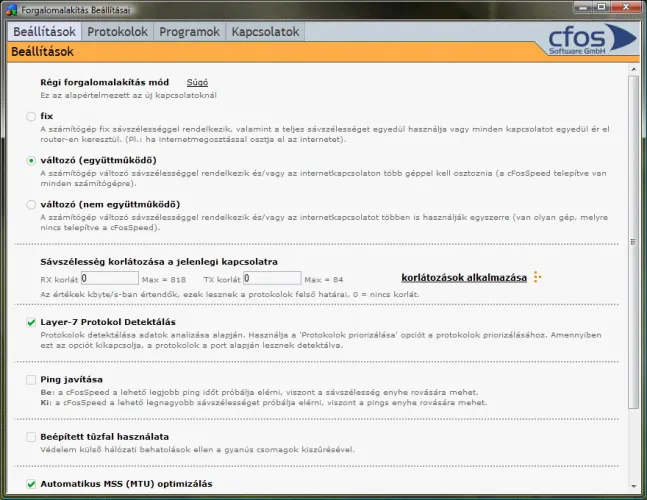Minimize the Forgalomalakítás Beállításai window

point(583,7)
